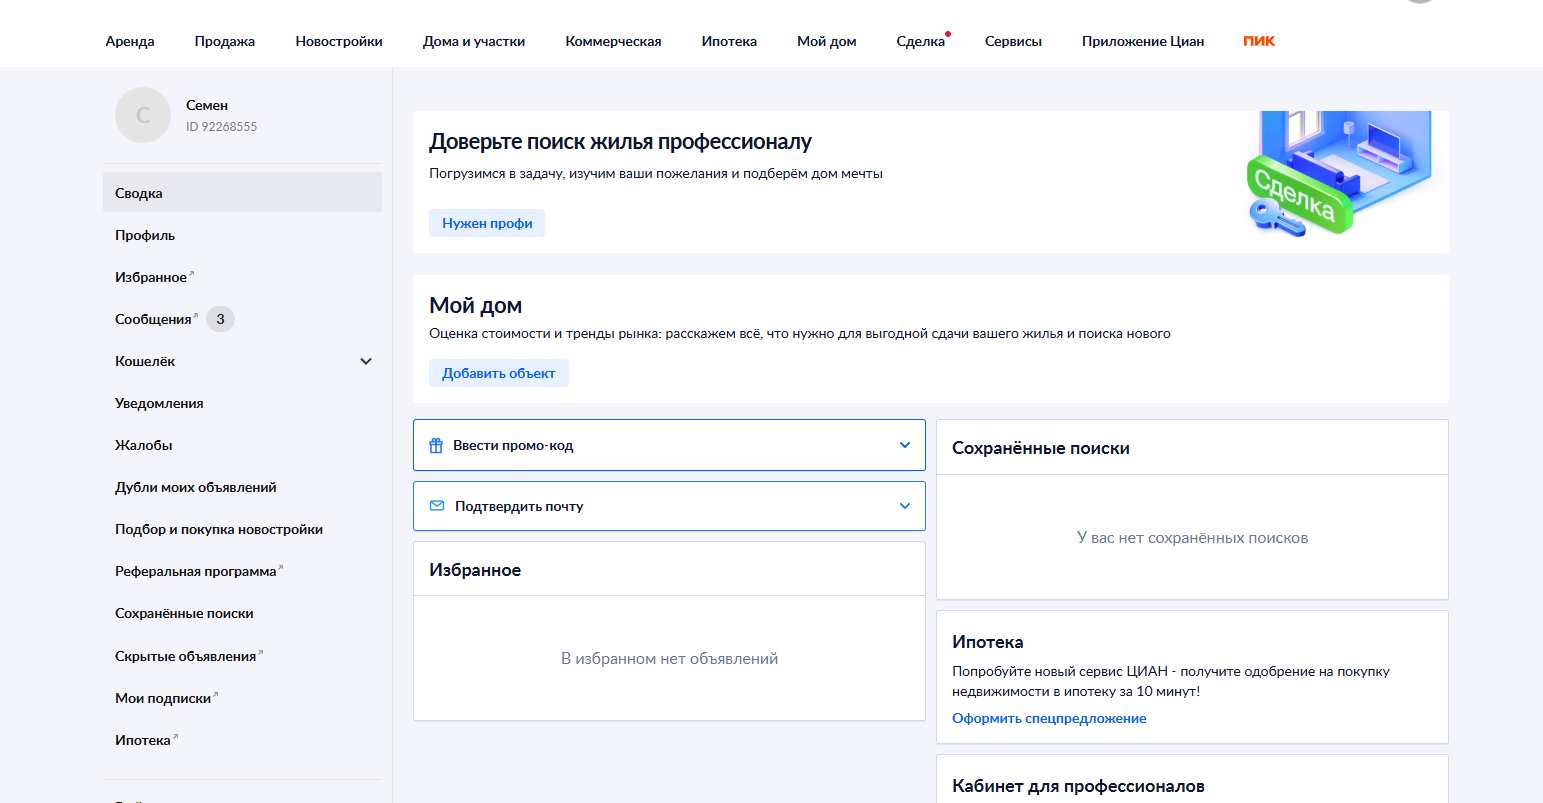Open Скрытые объявления in the sidebar

(186, 656)
